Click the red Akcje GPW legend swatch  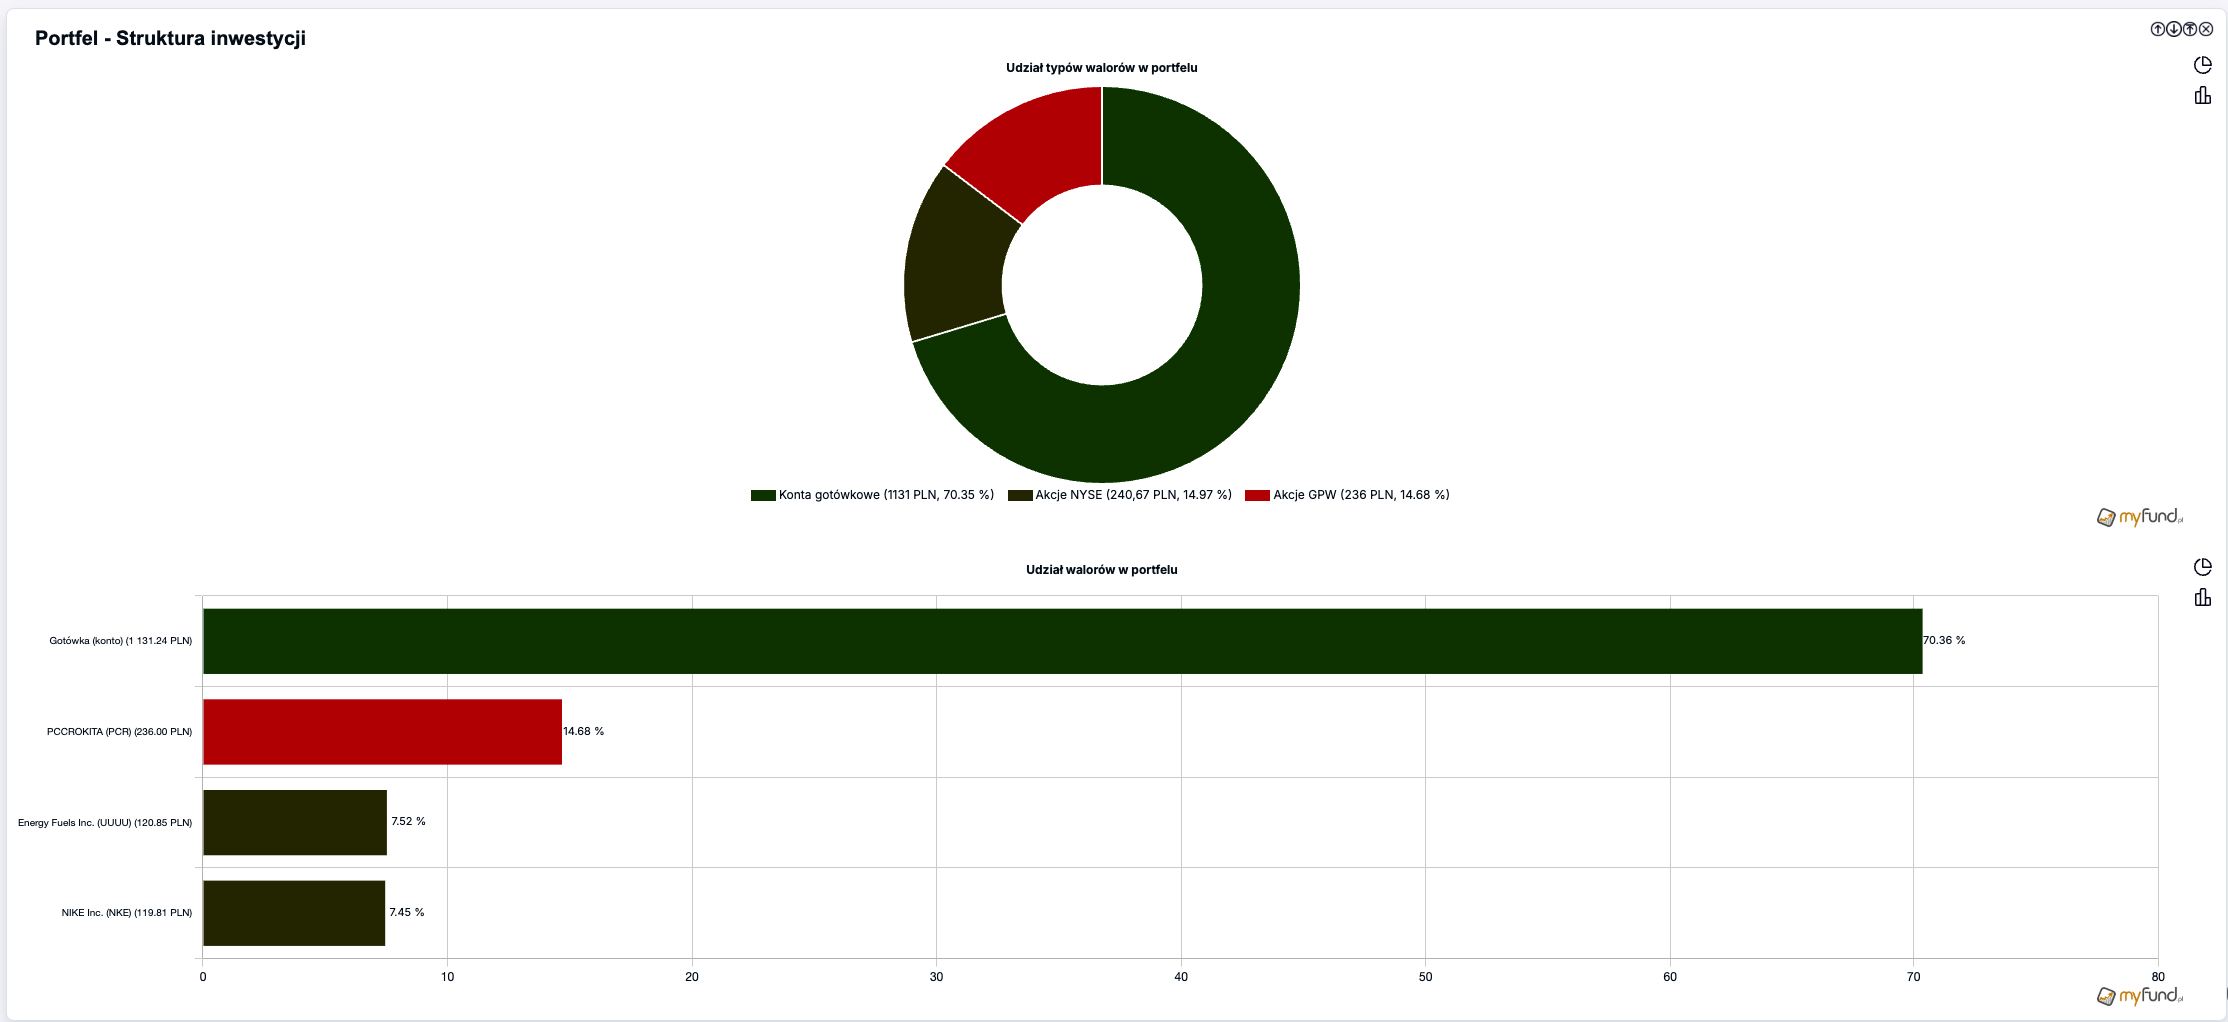[1257, 495]
